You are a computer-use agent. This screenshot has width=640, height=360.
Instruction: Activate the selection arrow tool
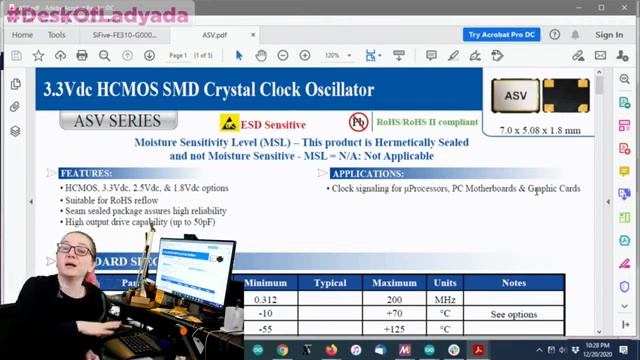(239, 56)
